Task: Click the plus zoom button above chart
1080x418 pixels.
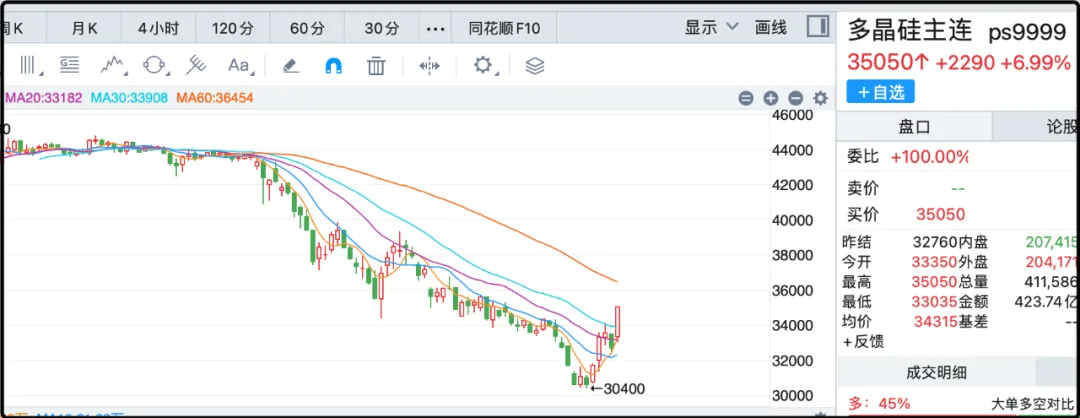Action: 771,98
